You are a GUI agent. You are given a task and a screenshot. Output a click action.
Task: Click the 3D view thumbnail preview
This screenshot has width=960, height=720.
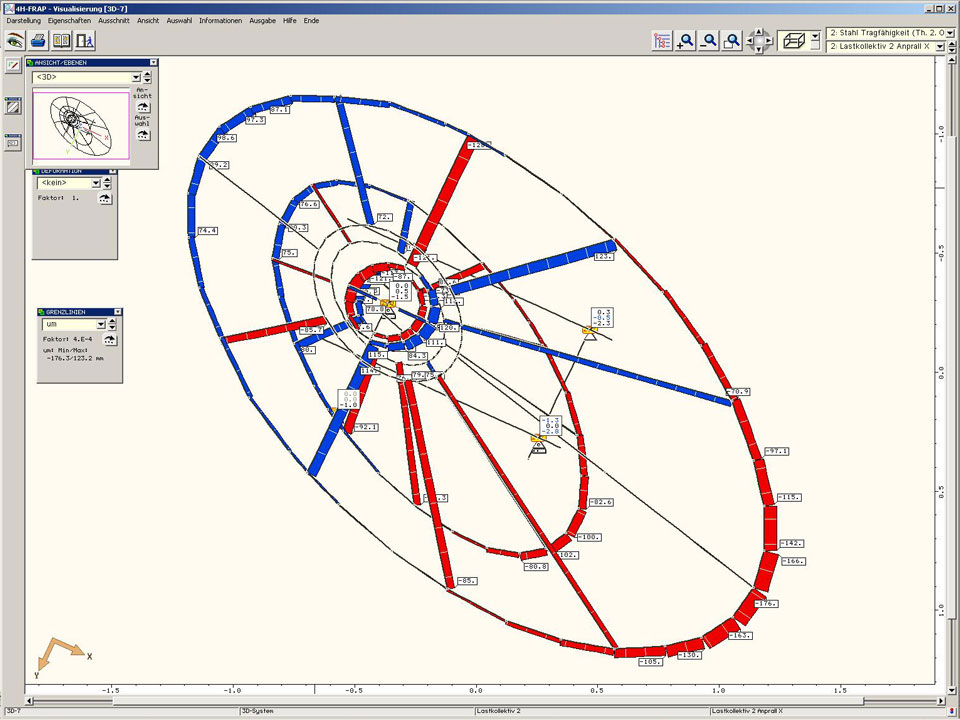[x=80, y=124]
